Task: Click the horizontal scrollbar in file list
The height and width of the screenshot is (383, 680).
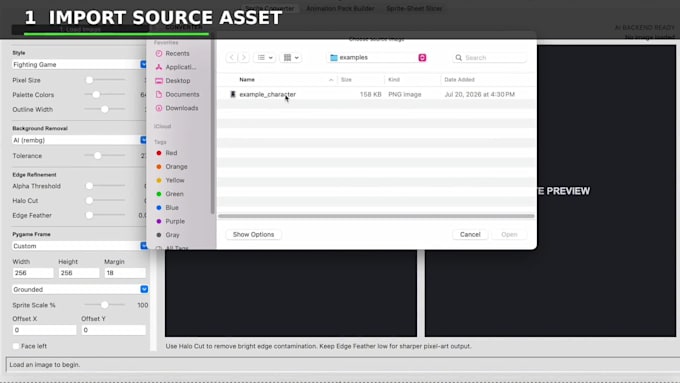Action: 376,216
